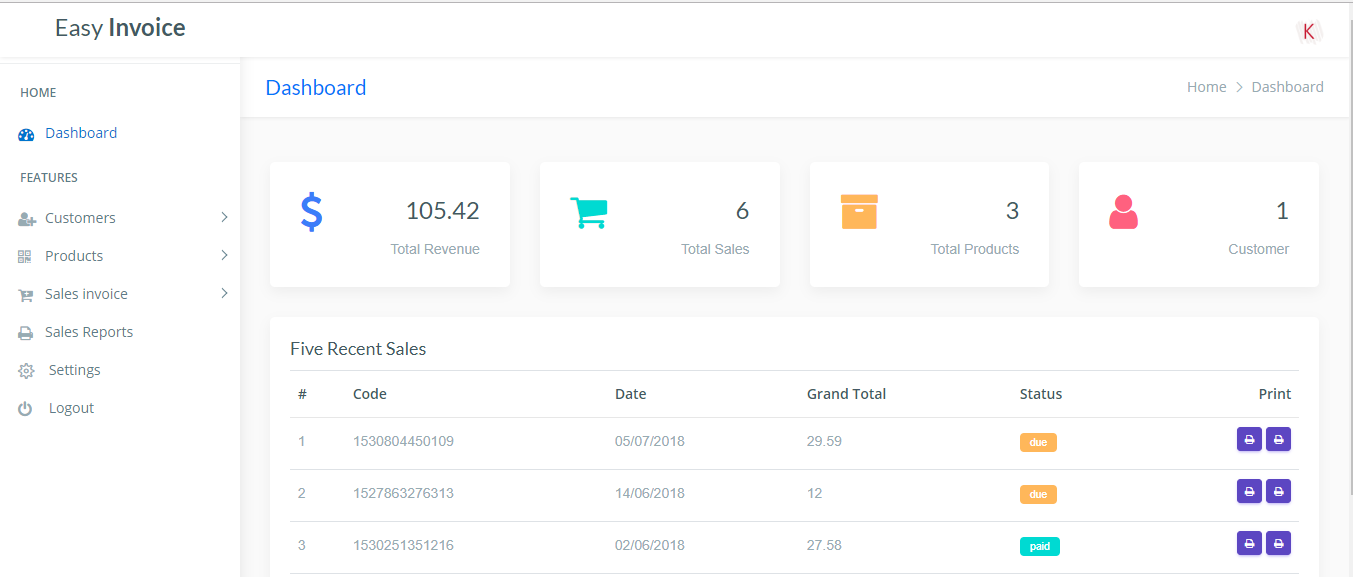Image resolution: width=1353 pixels, height=577 pixels.
Task: Click the Sales invoice cart icon in sidebar
Action: [26, 295]
